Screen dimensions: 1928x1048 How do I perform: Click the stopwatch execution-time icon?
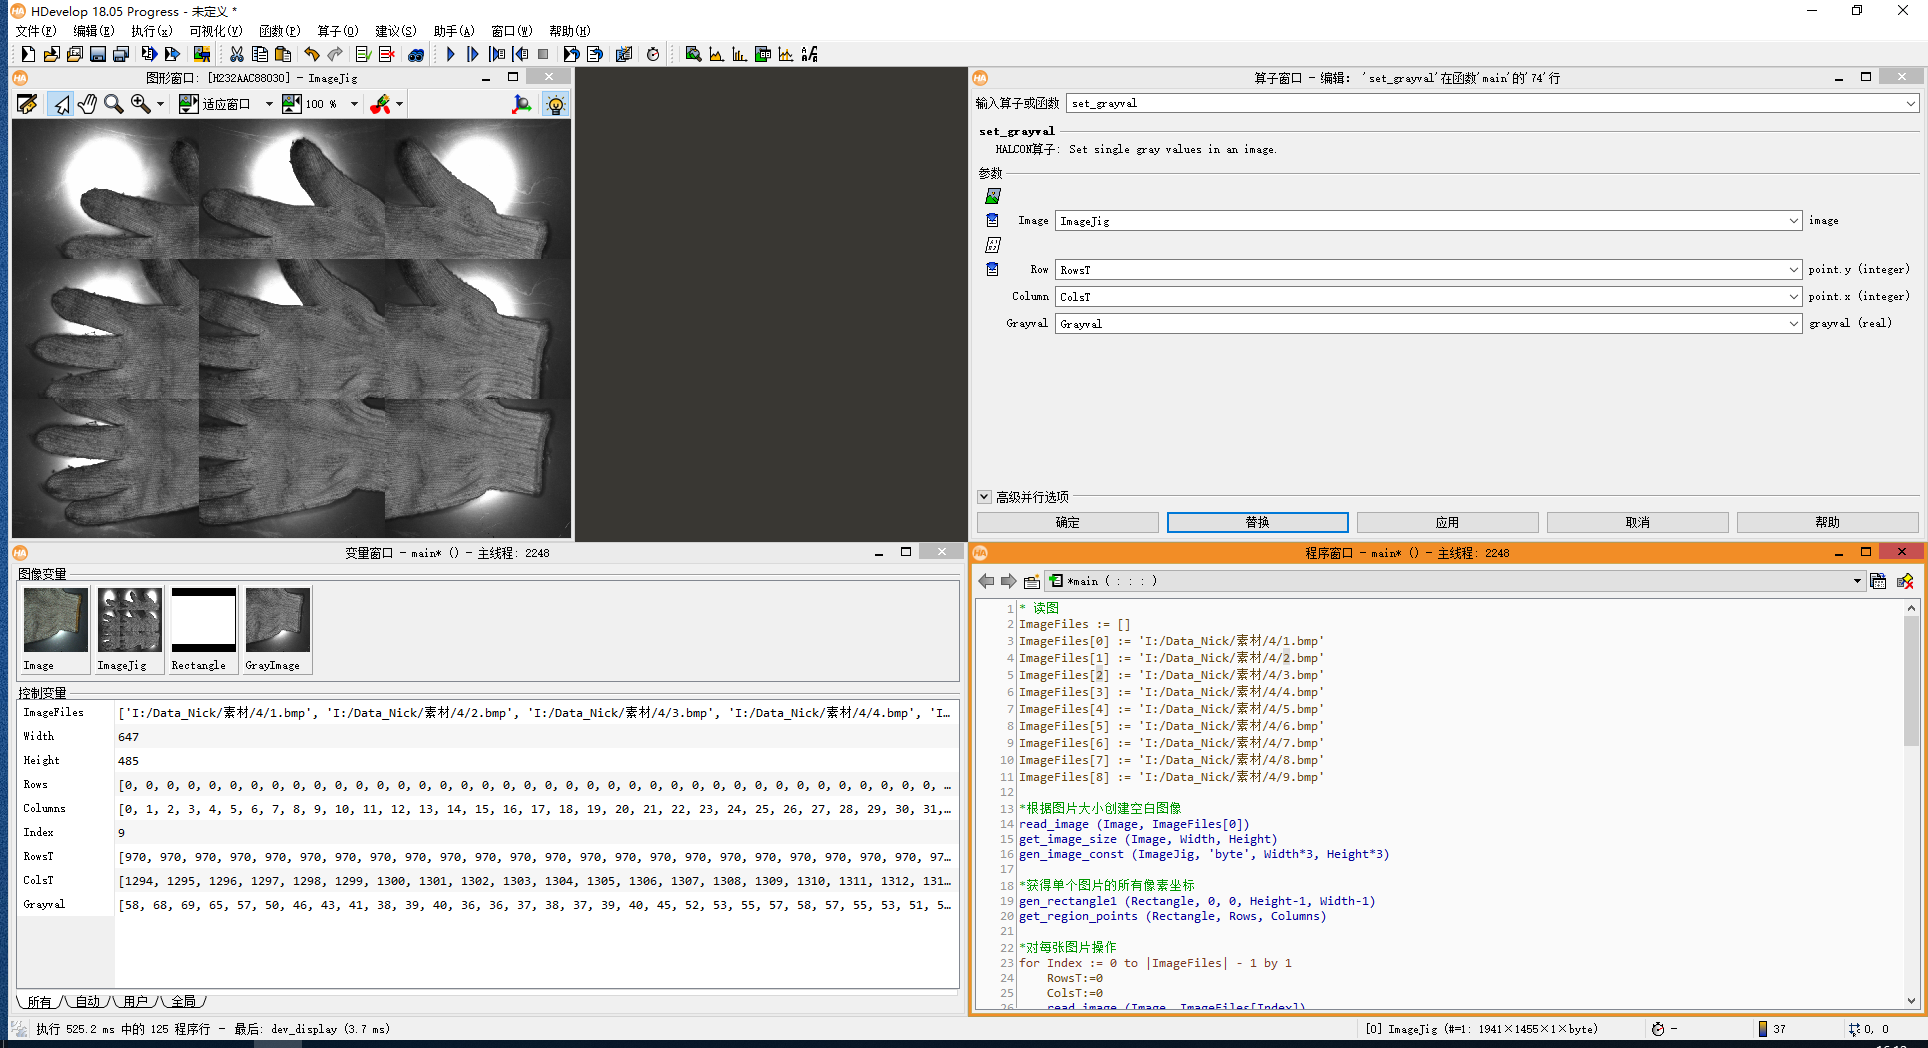coord(653,54)
